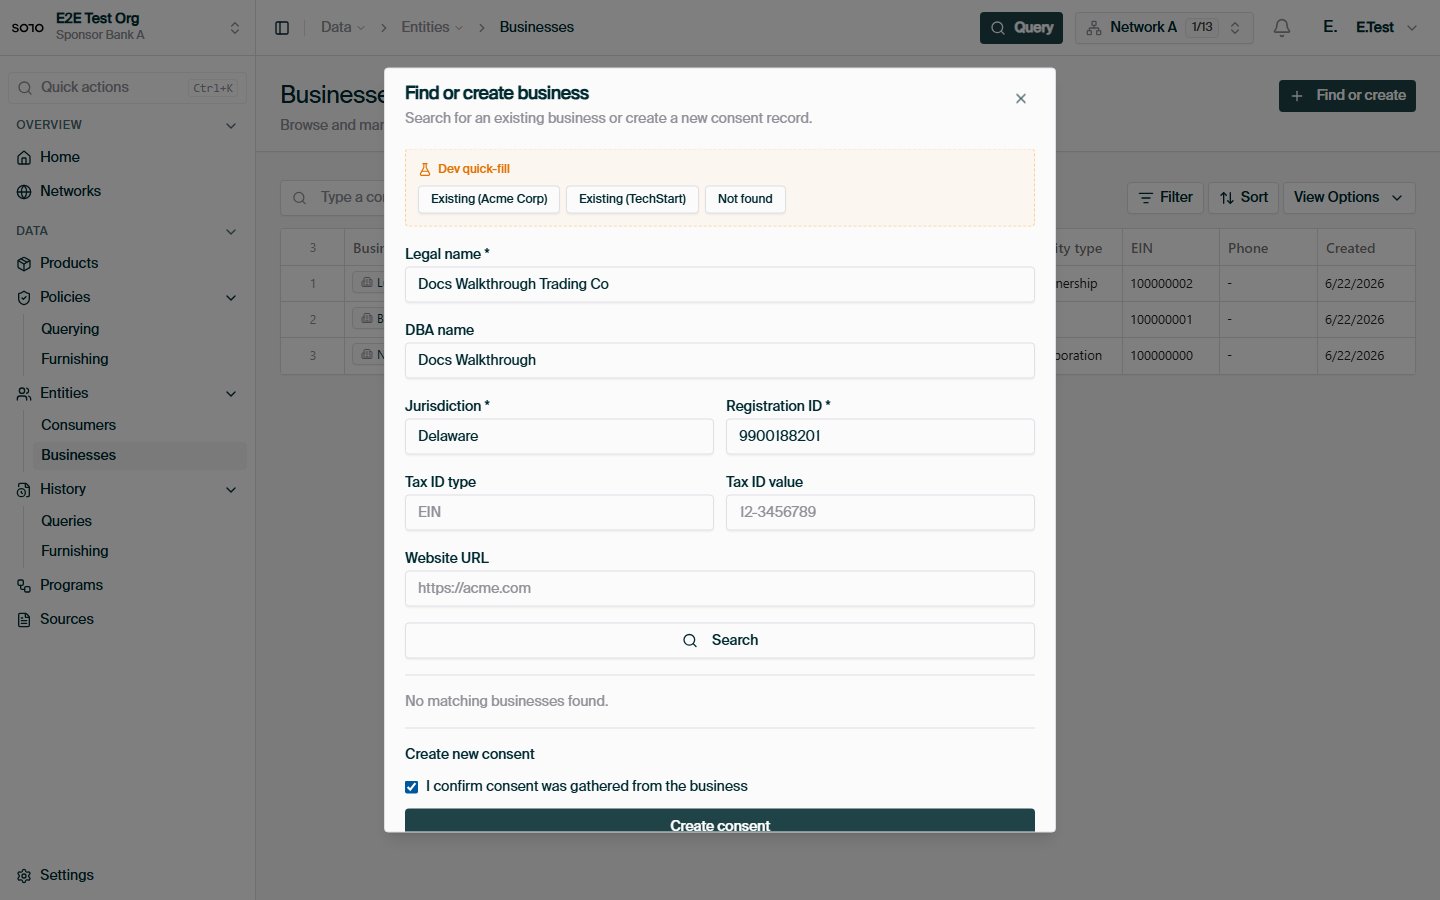Viewport: 1440px width, 900px height.
Task: Click the Sort arrows icon
Action: (x=1227, y=198)
